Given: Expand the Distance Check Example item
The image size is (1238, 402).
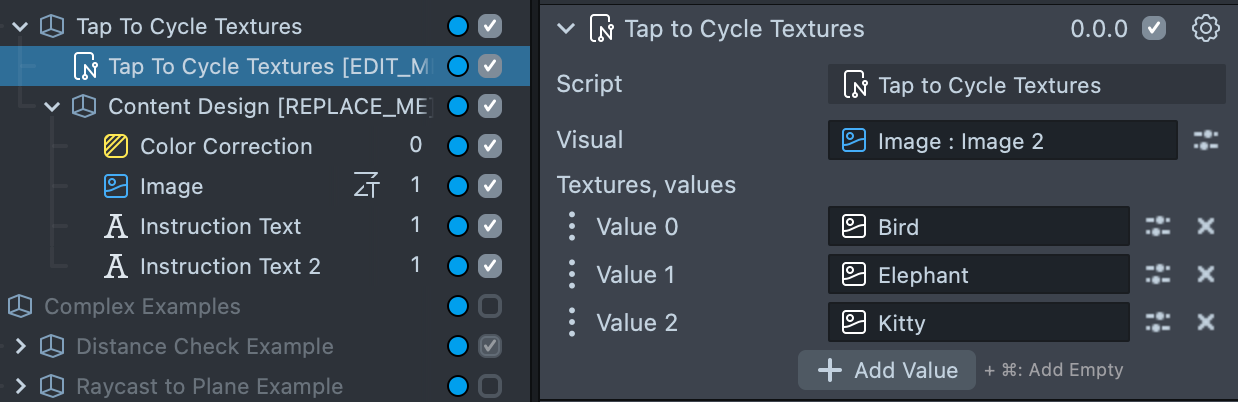Looking at the screenshot, I should point(20,347).
